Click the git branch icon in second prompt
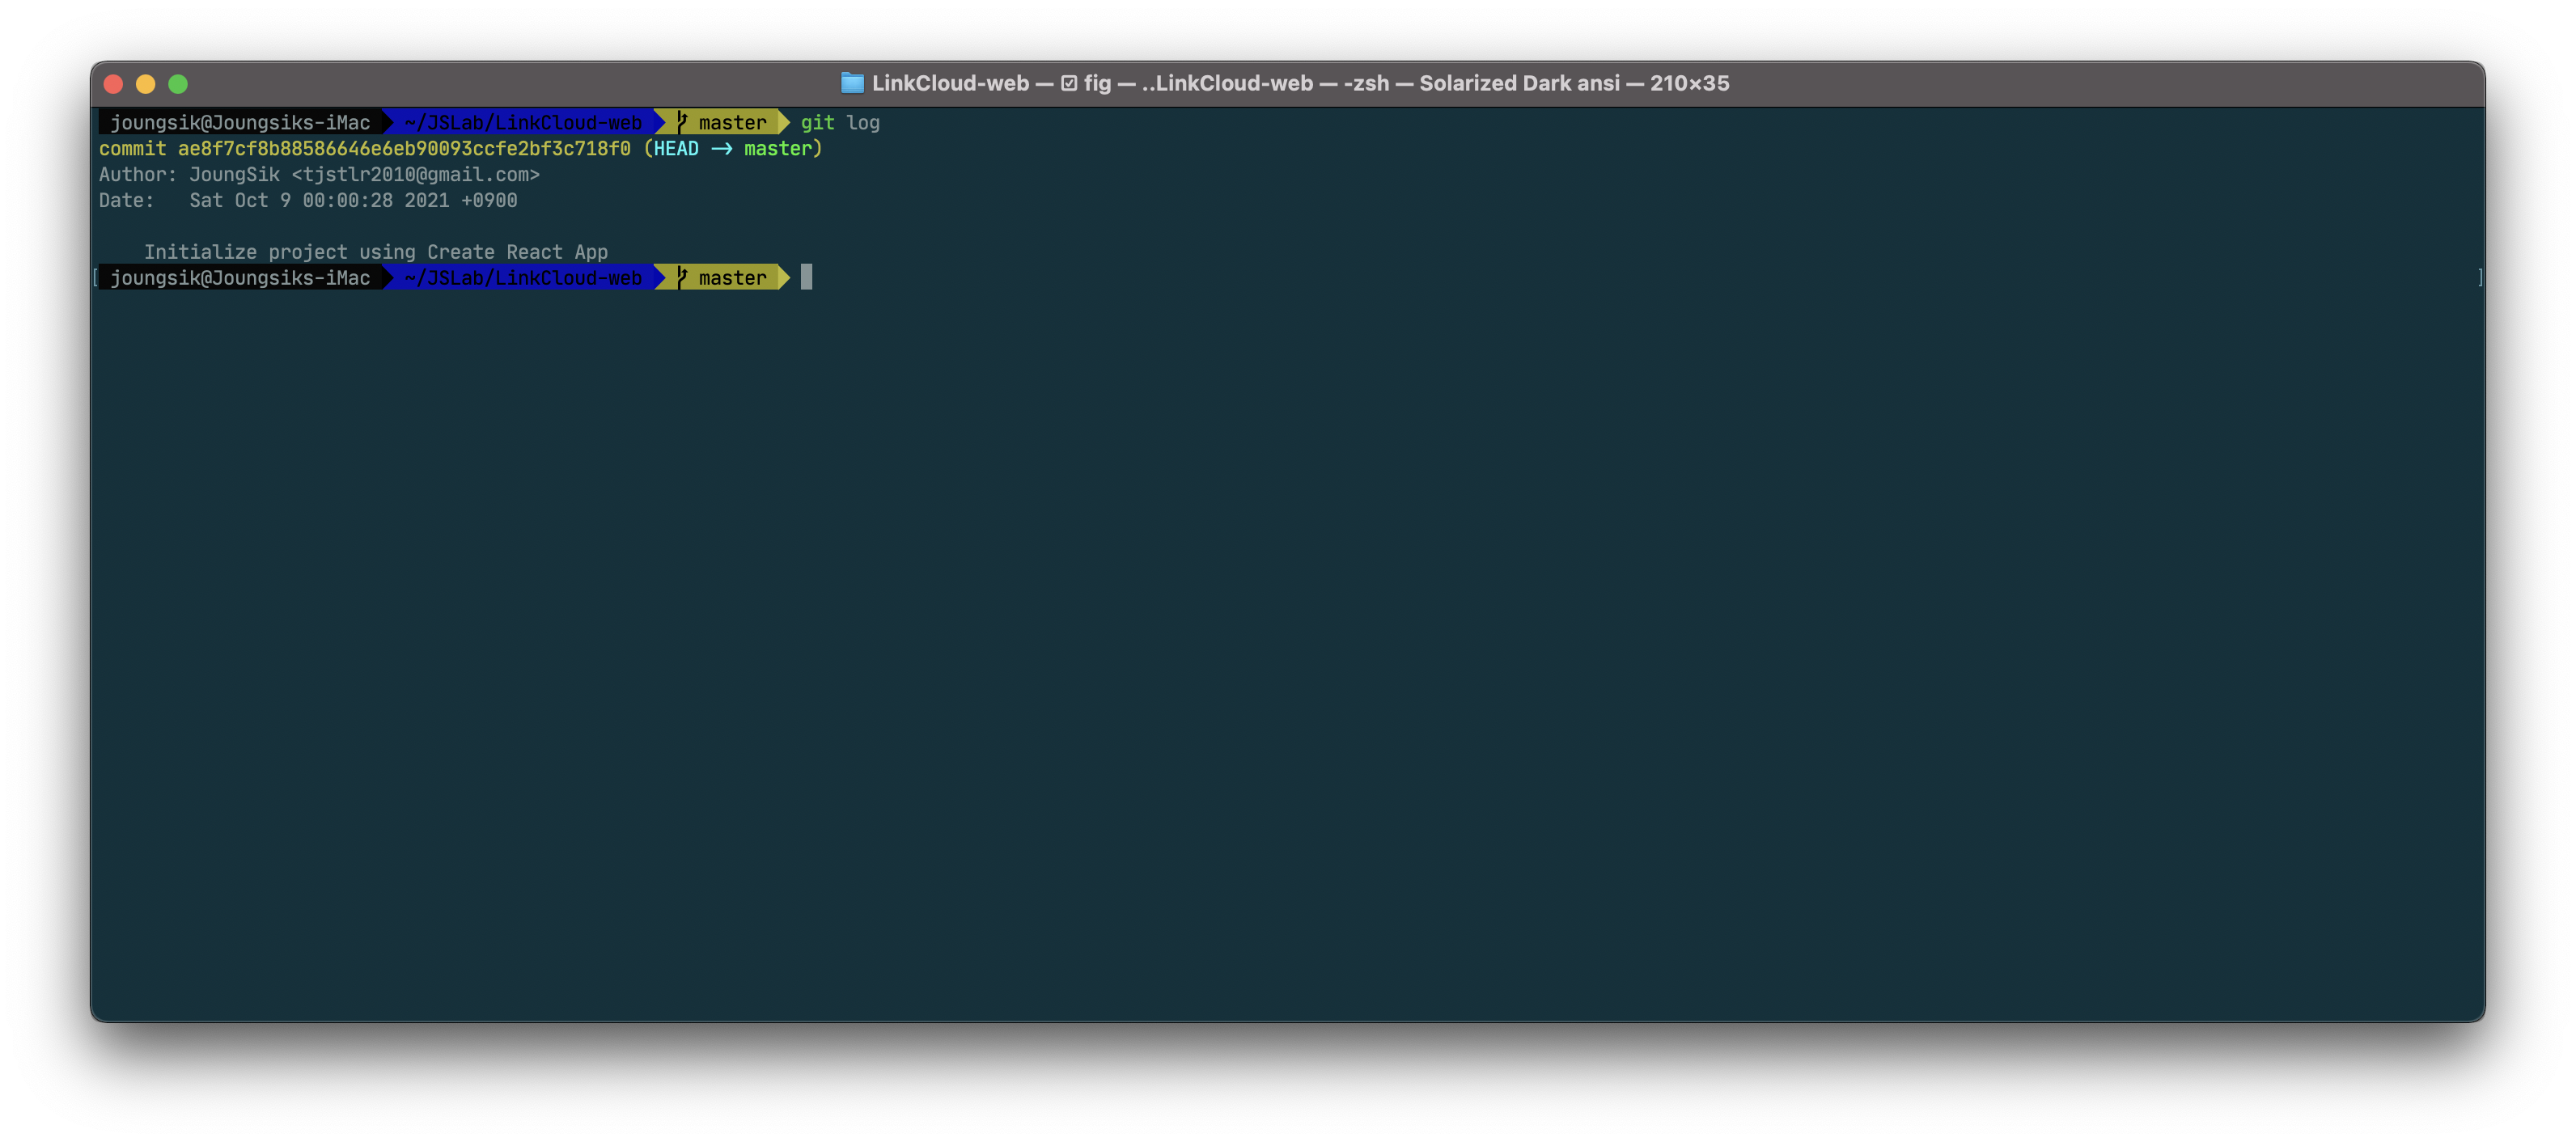This screenshot has height=1142, width=2576. (x=682, y=277)
